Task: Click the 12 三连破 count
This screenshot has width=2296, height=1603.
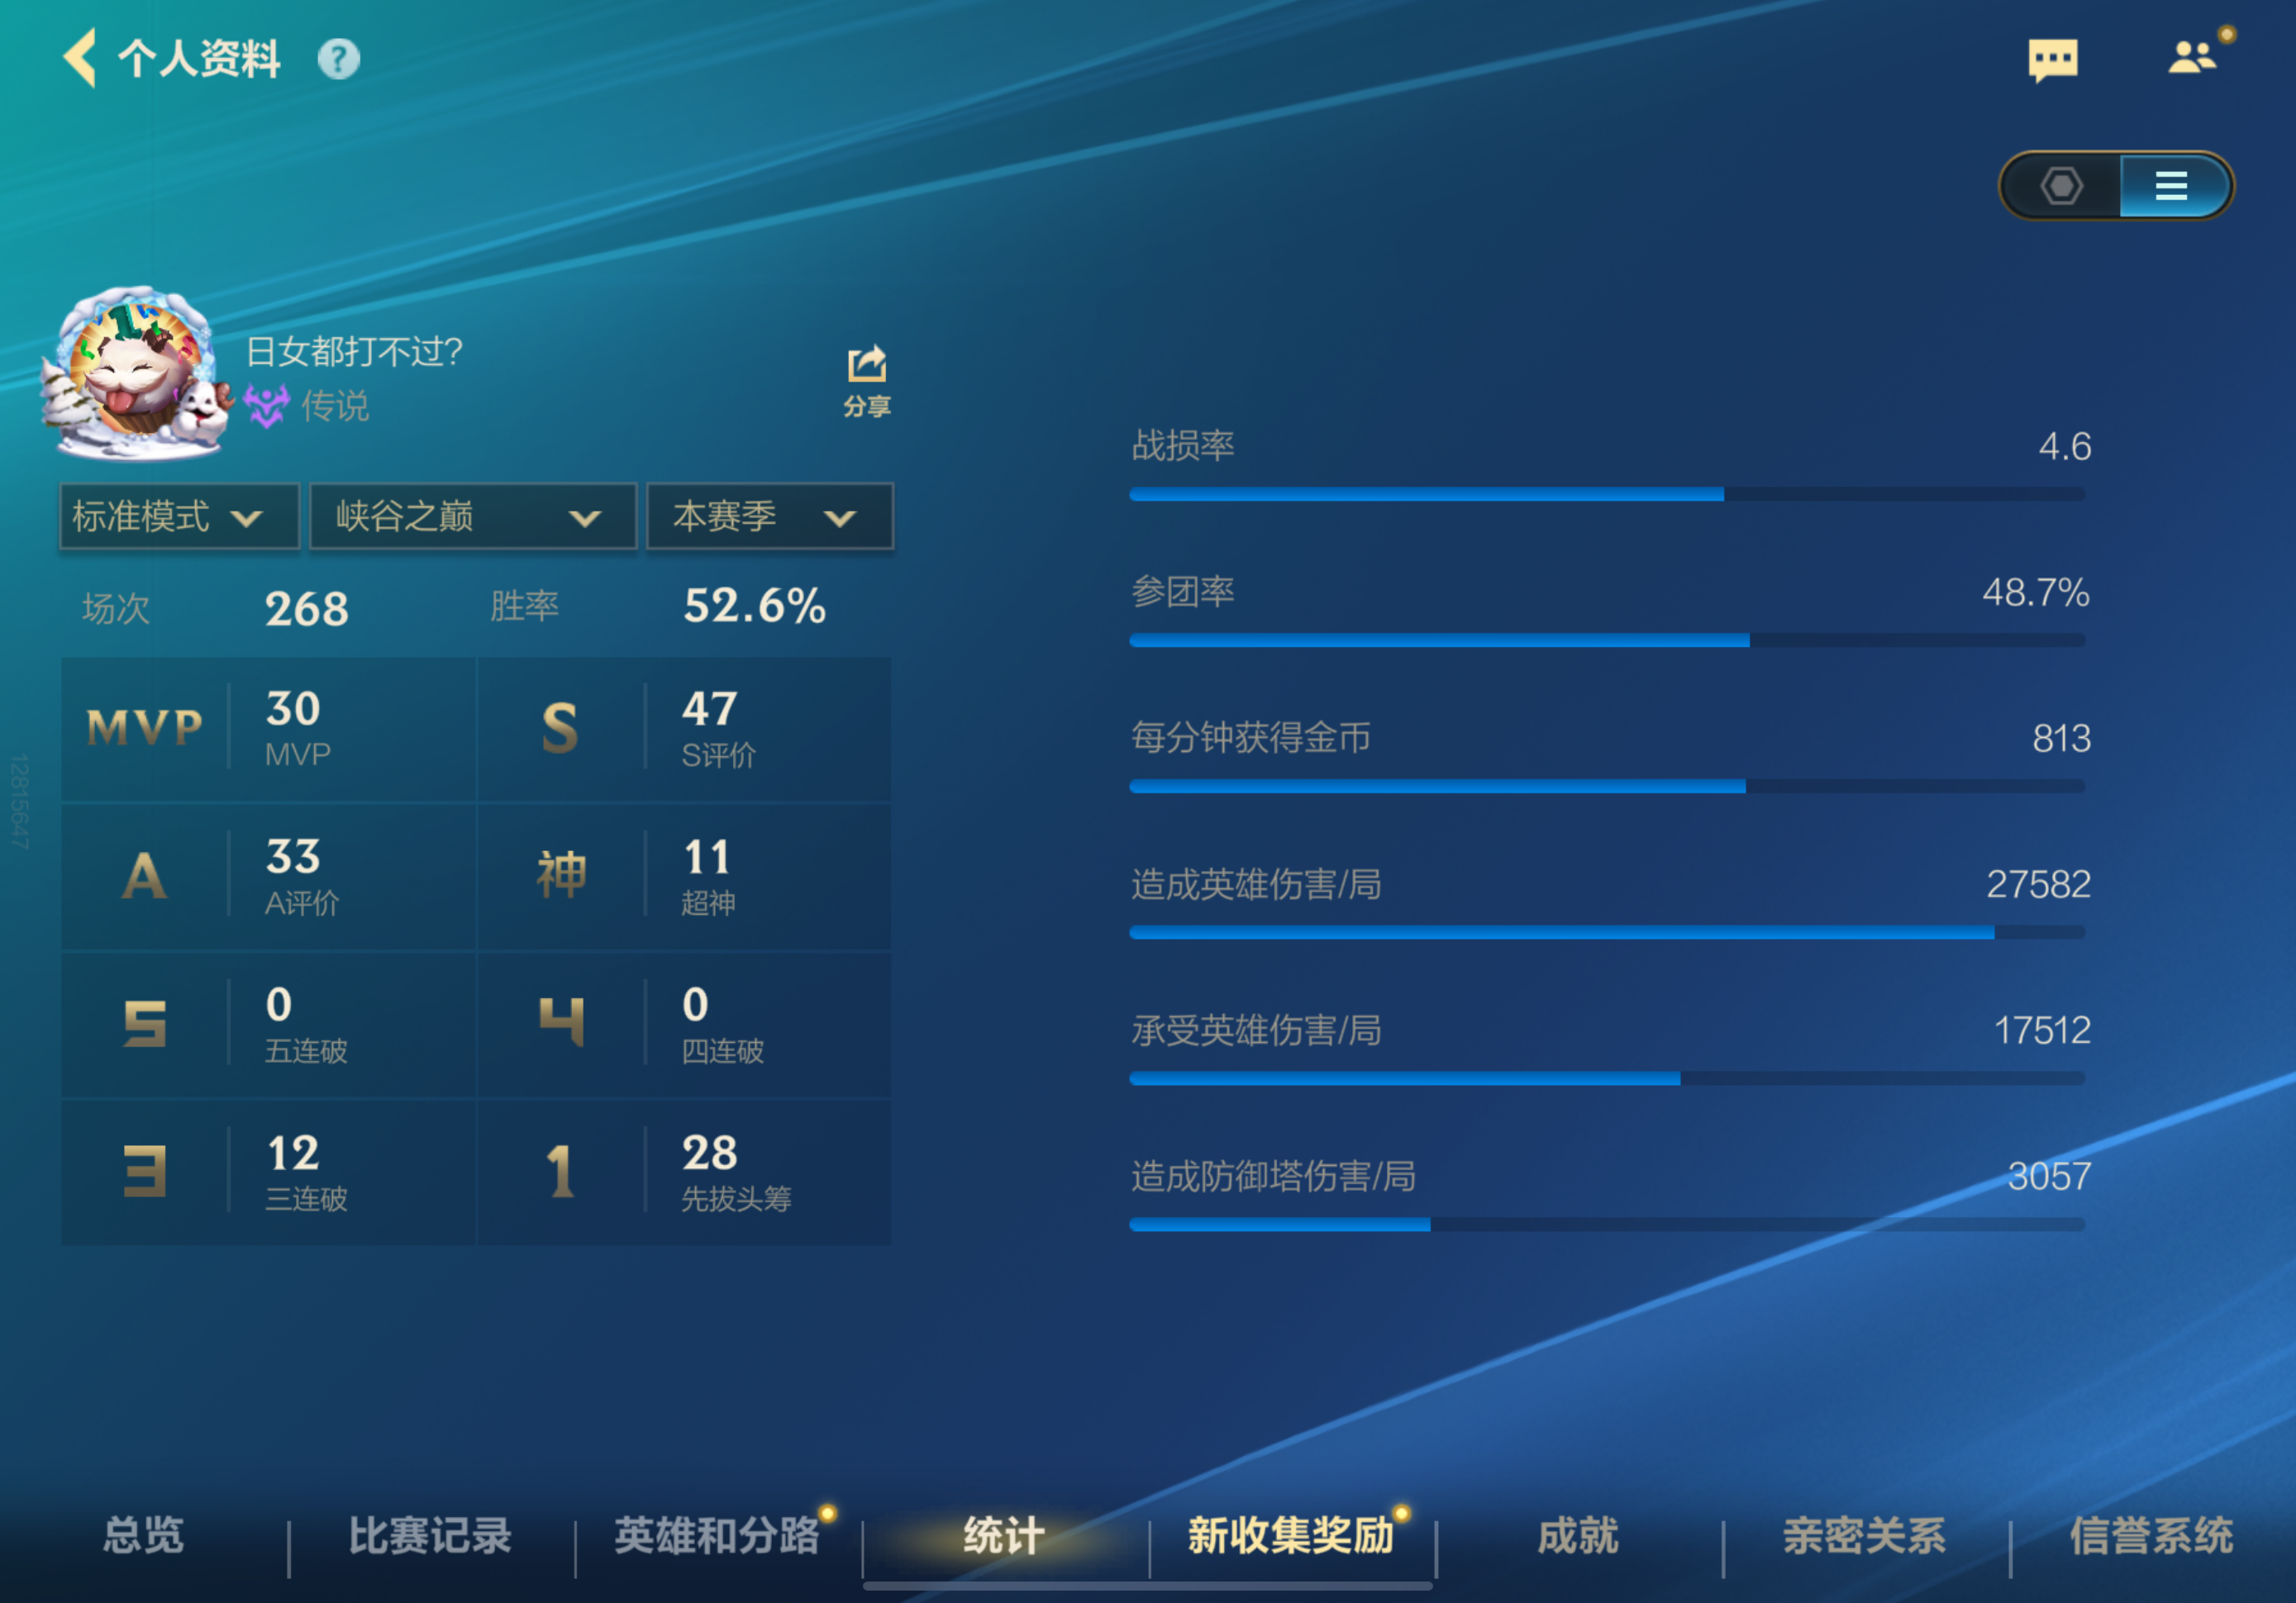Action: coord(293,1153)
